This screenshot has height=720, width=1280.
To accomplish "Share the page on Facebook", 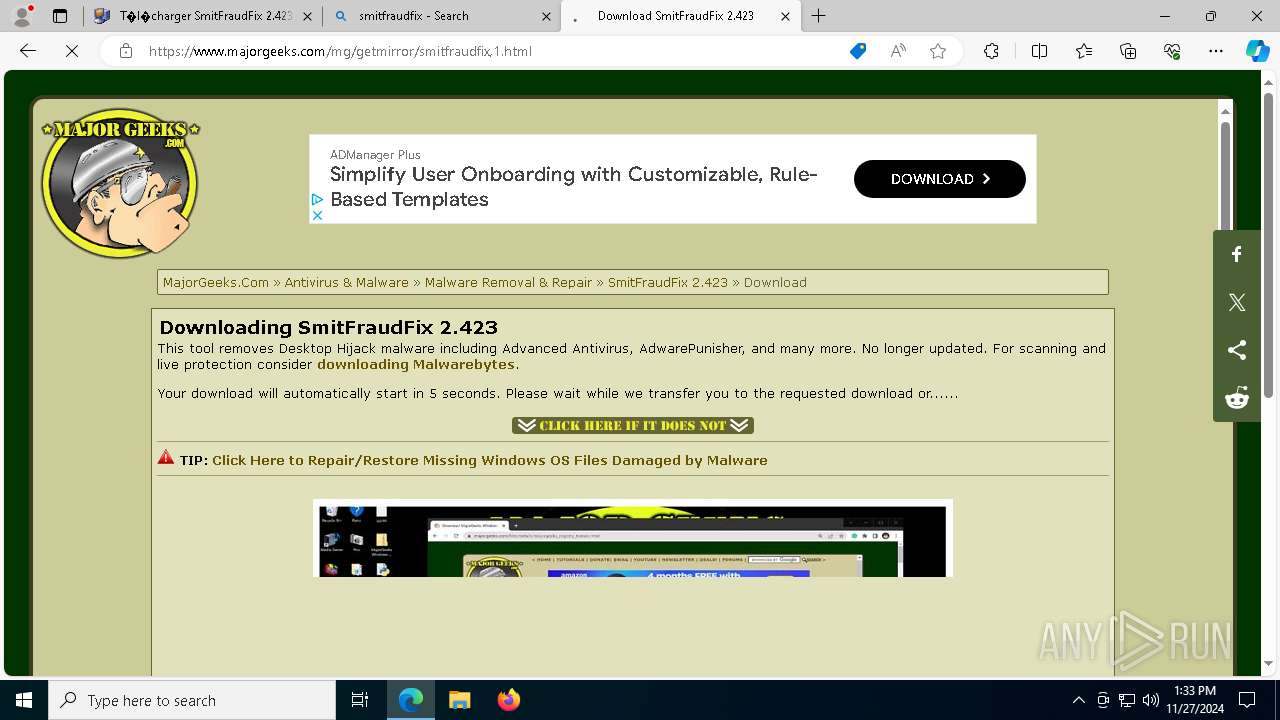I will point(1237,254).
